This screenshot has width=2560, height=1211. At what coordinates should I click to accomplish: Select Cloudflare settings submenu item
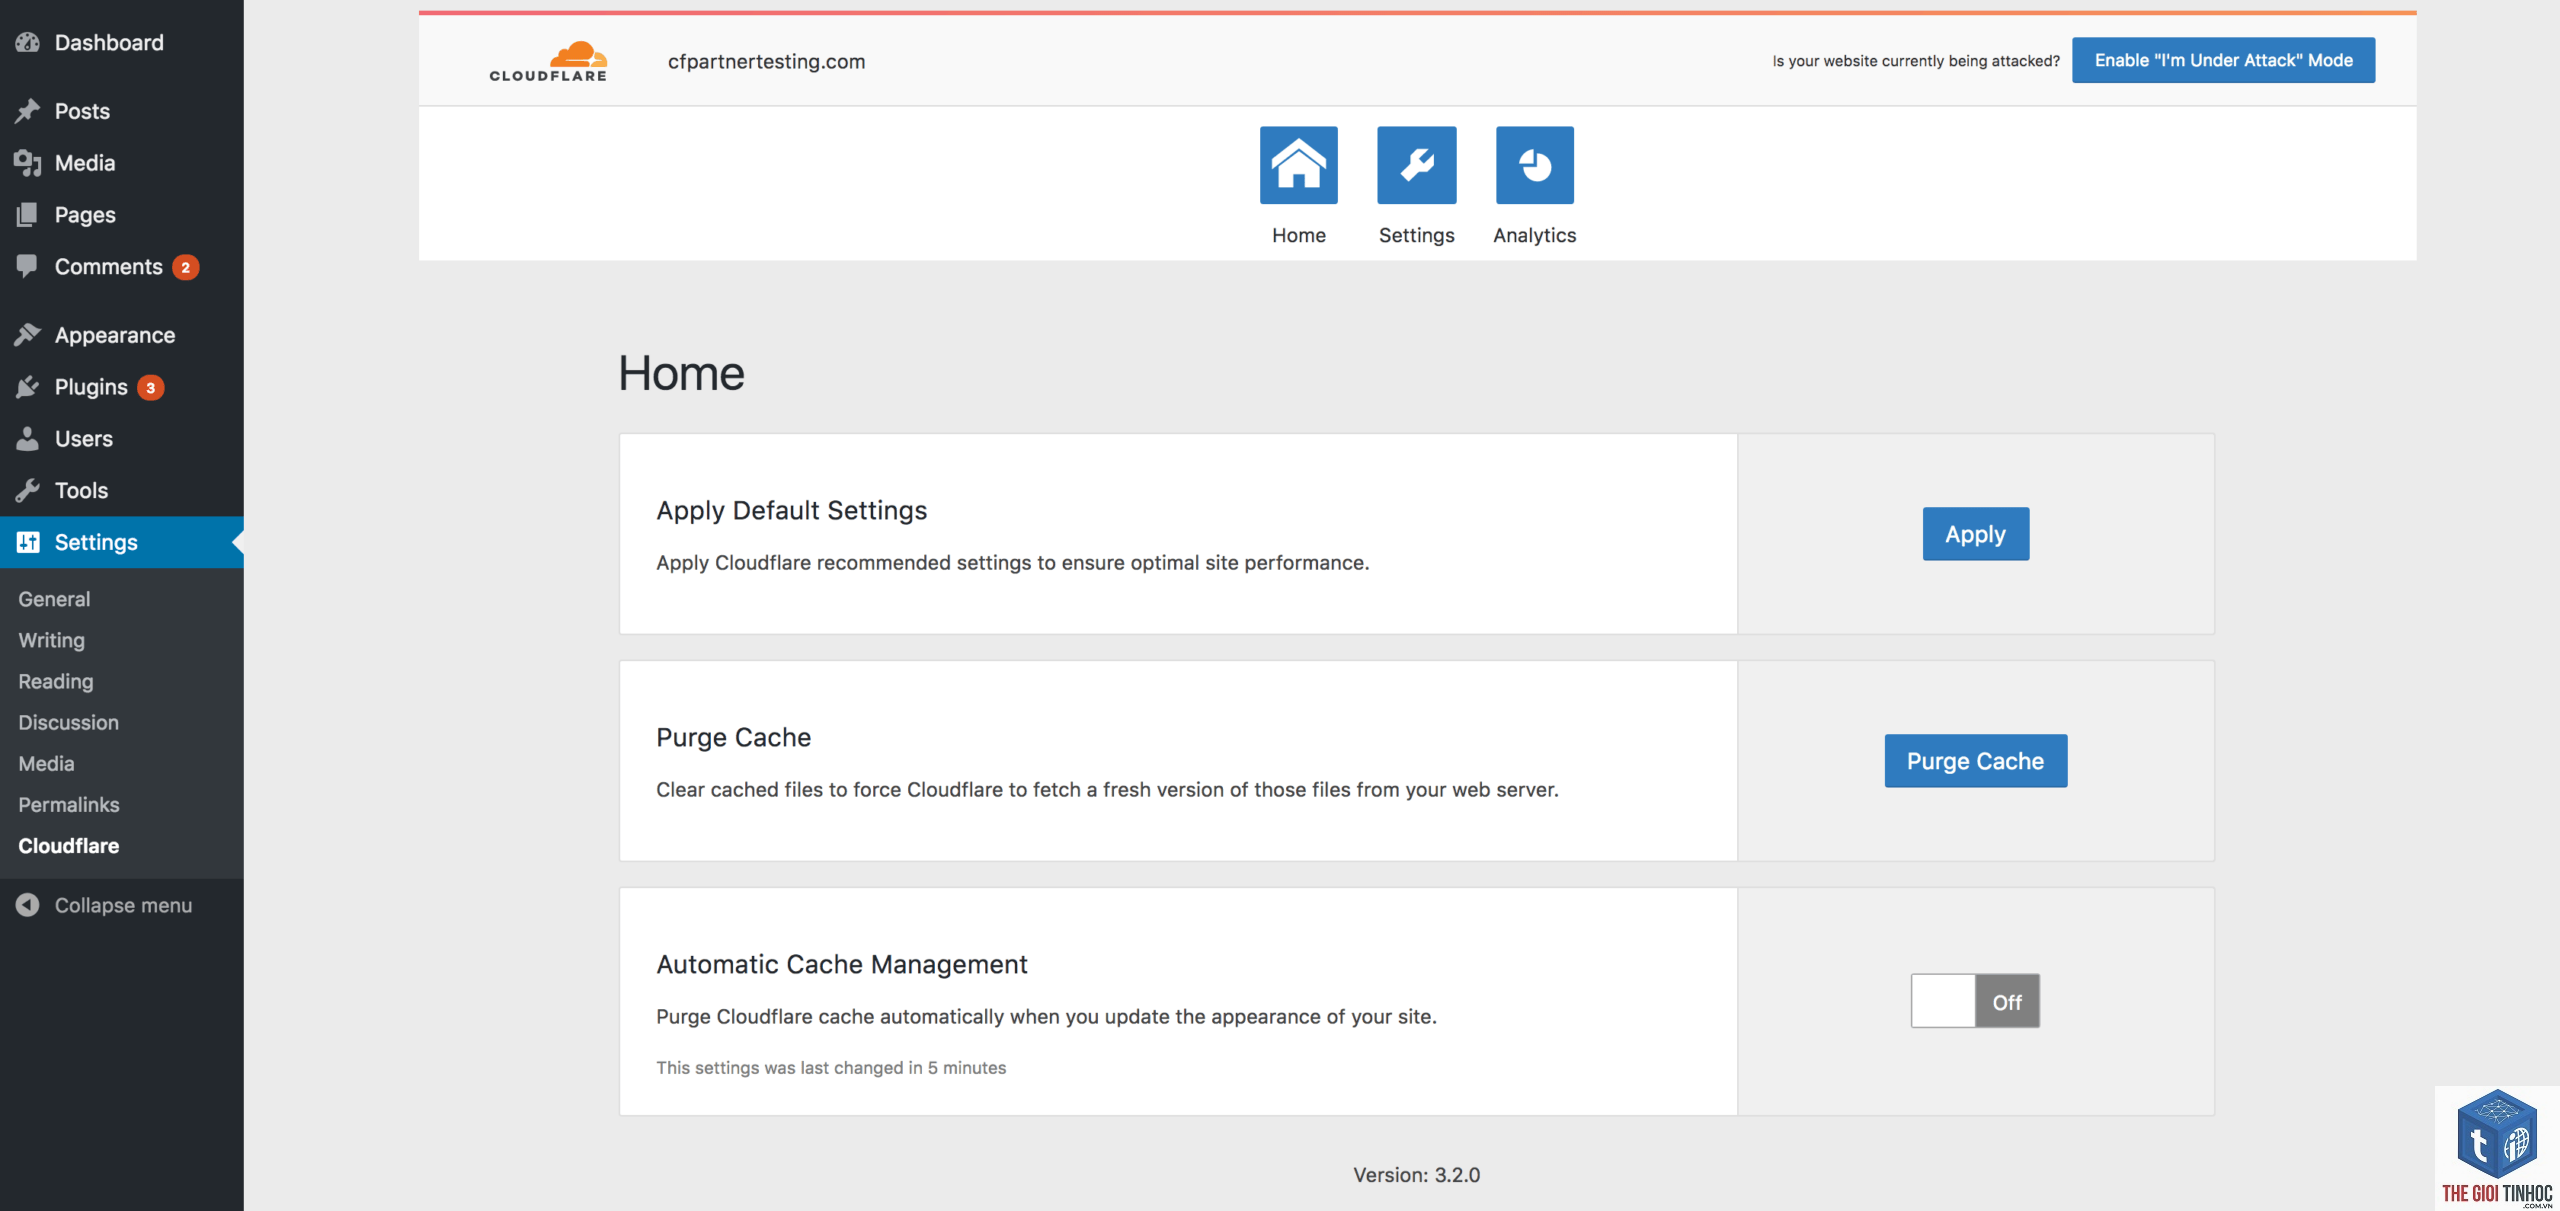click(68, 845)
